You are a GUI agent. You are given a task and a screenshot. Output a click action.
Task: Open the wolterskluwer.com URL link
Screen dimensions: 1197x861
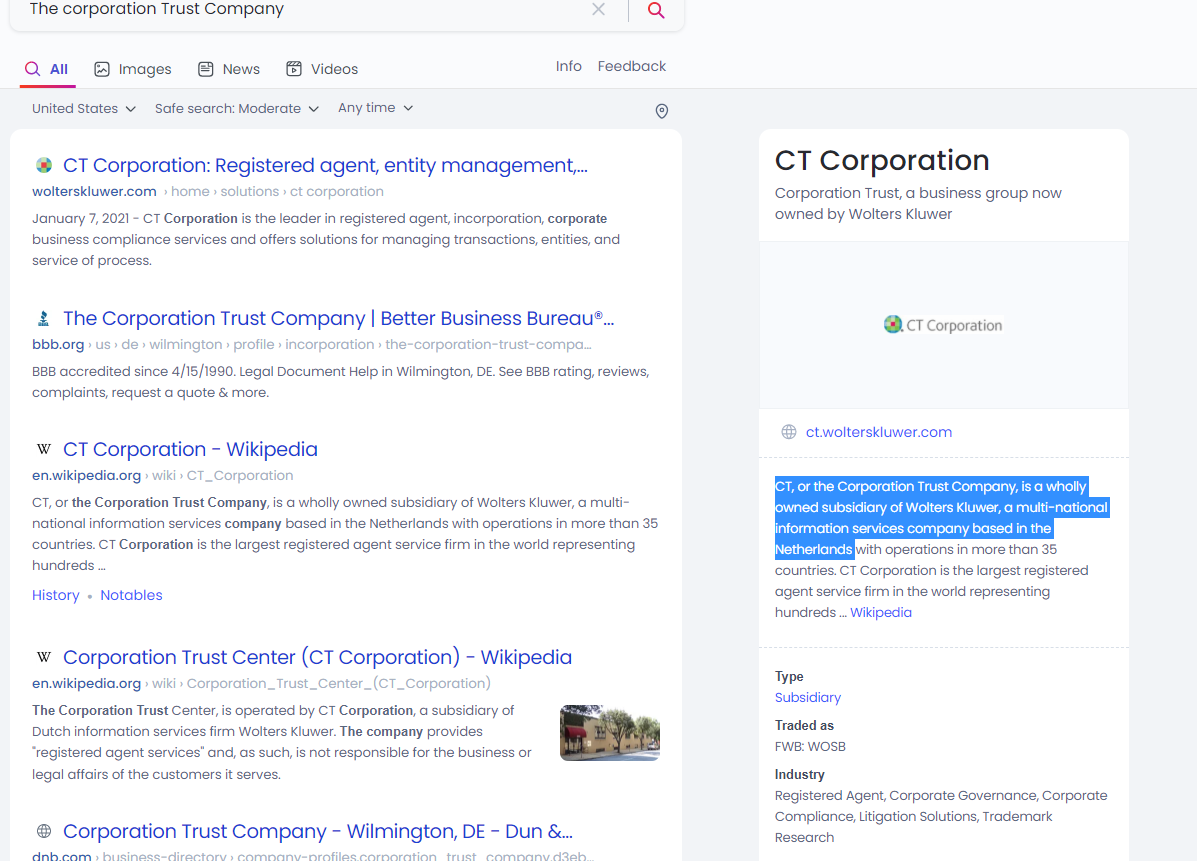point(94,192)
